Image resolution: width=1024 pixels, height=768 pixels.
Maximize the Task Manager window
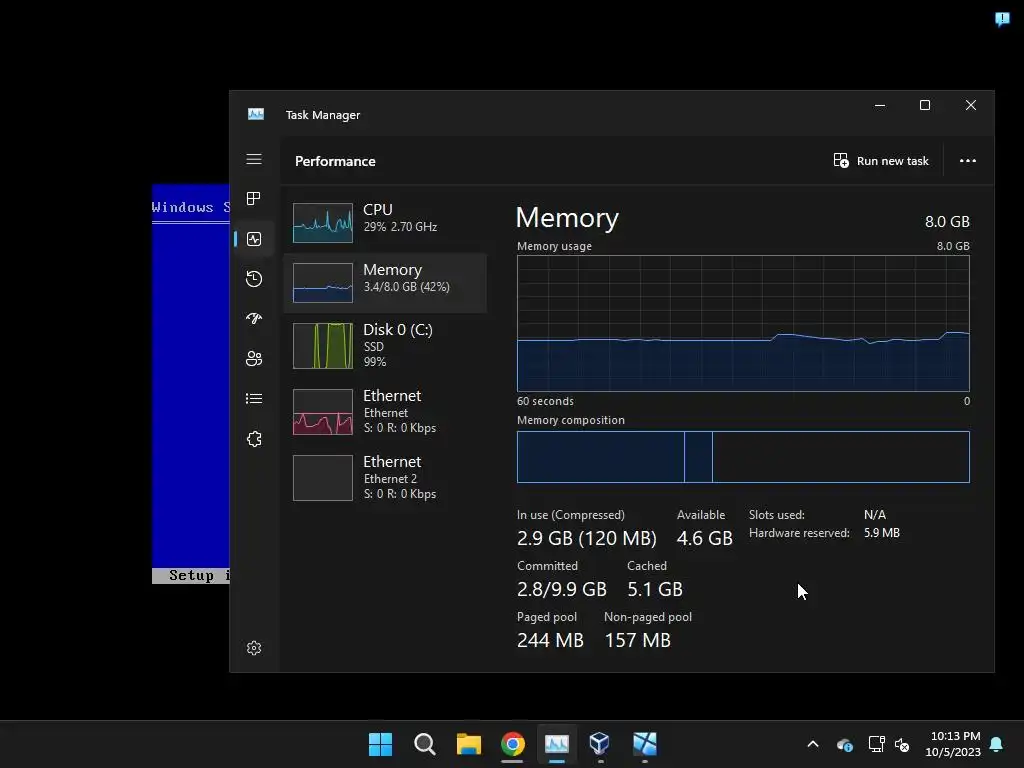pos(925,105)
